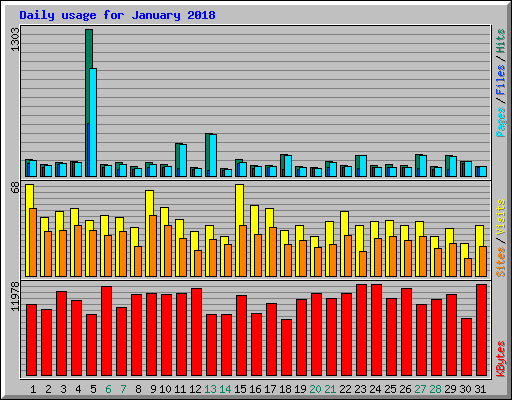512x400 pixels.
Task: Select the cyan Pages bar for day 5
Action: [93, 122]
